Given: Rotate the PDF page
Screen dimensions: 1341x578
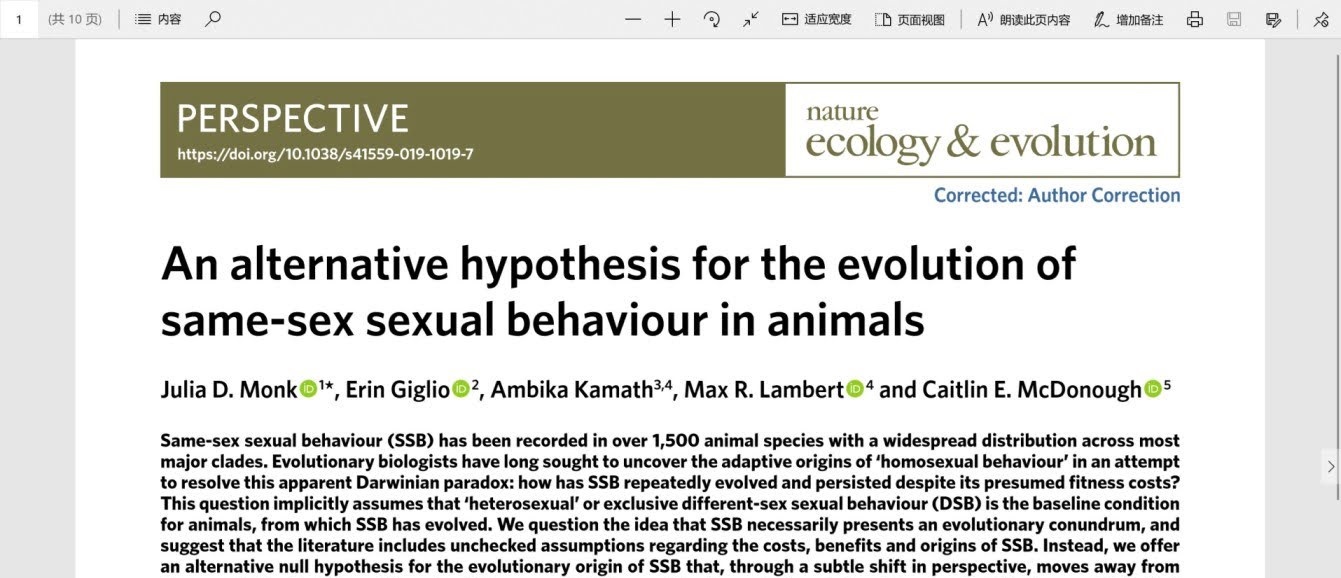Looking at the screenshot, I should [x=712, y=19].
